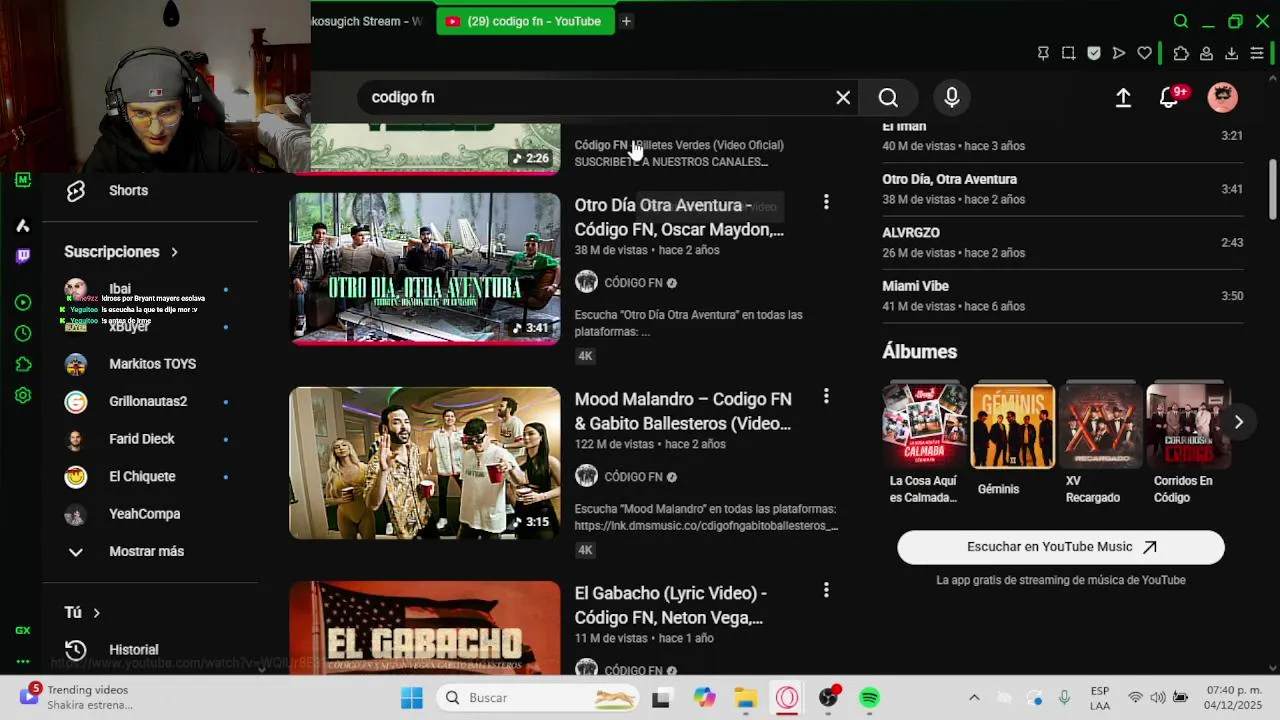Open Opera downloads icon
The image size is (1280, 720).
coord(1232,53)
